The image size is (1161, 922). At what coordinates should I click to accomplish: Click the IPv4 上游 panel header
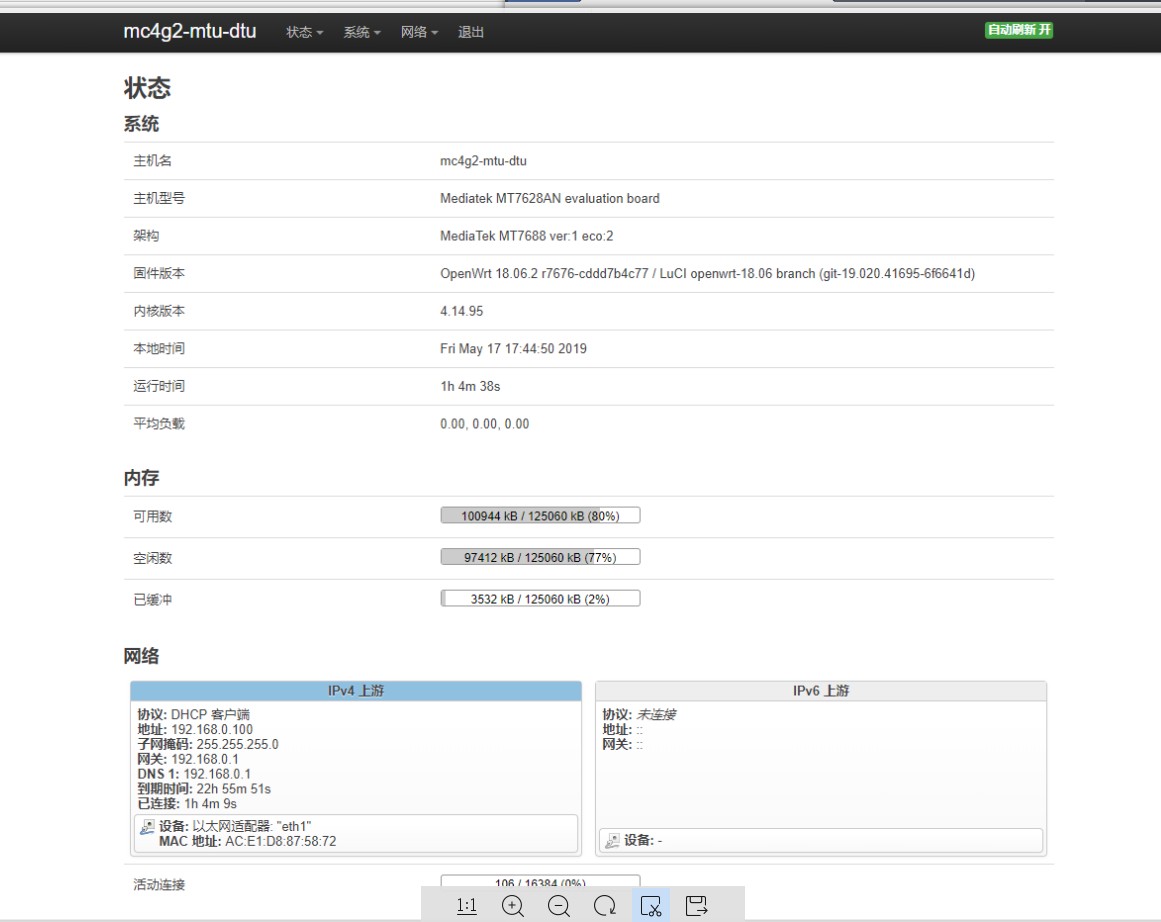tap(356, 691)
